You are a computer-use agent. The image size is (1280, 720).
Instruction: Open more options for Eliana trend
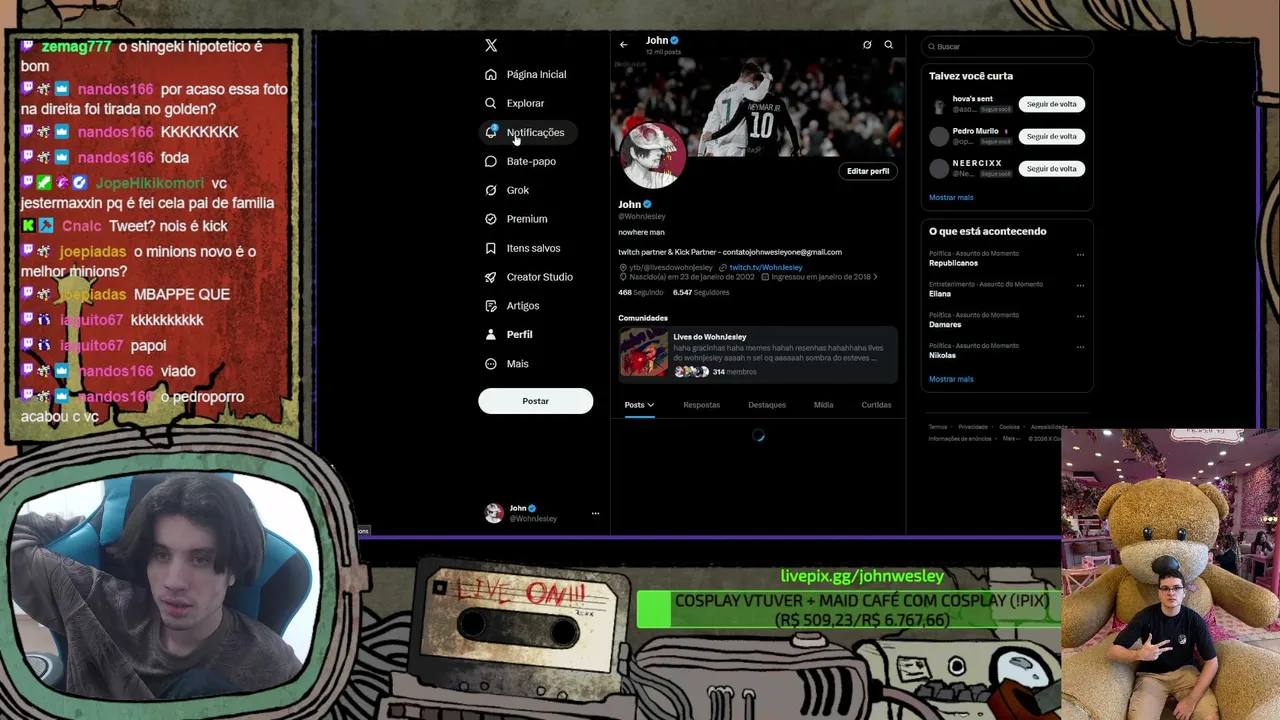(x=1080, y=286)
